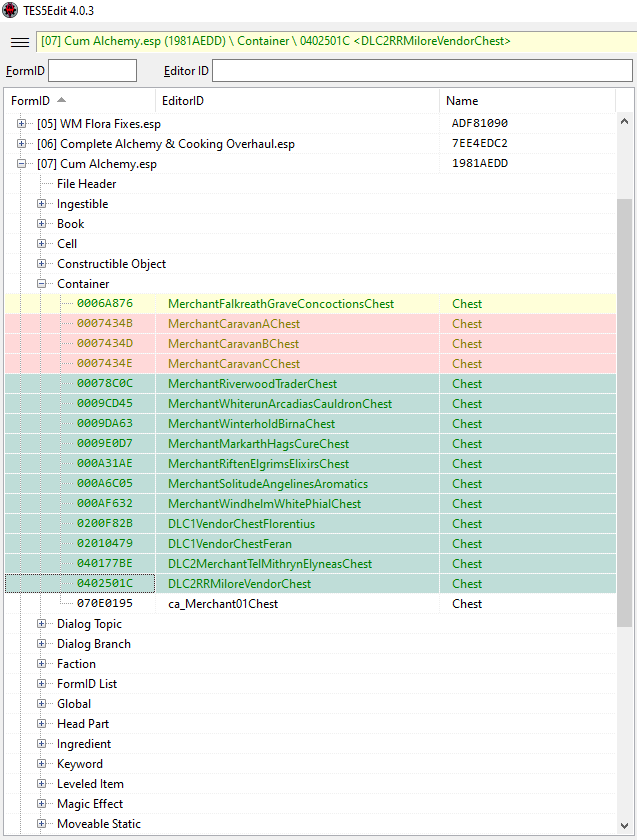Sort by the FormID column header
Viewport: 637px width, 840px height.
coord(80,101)
